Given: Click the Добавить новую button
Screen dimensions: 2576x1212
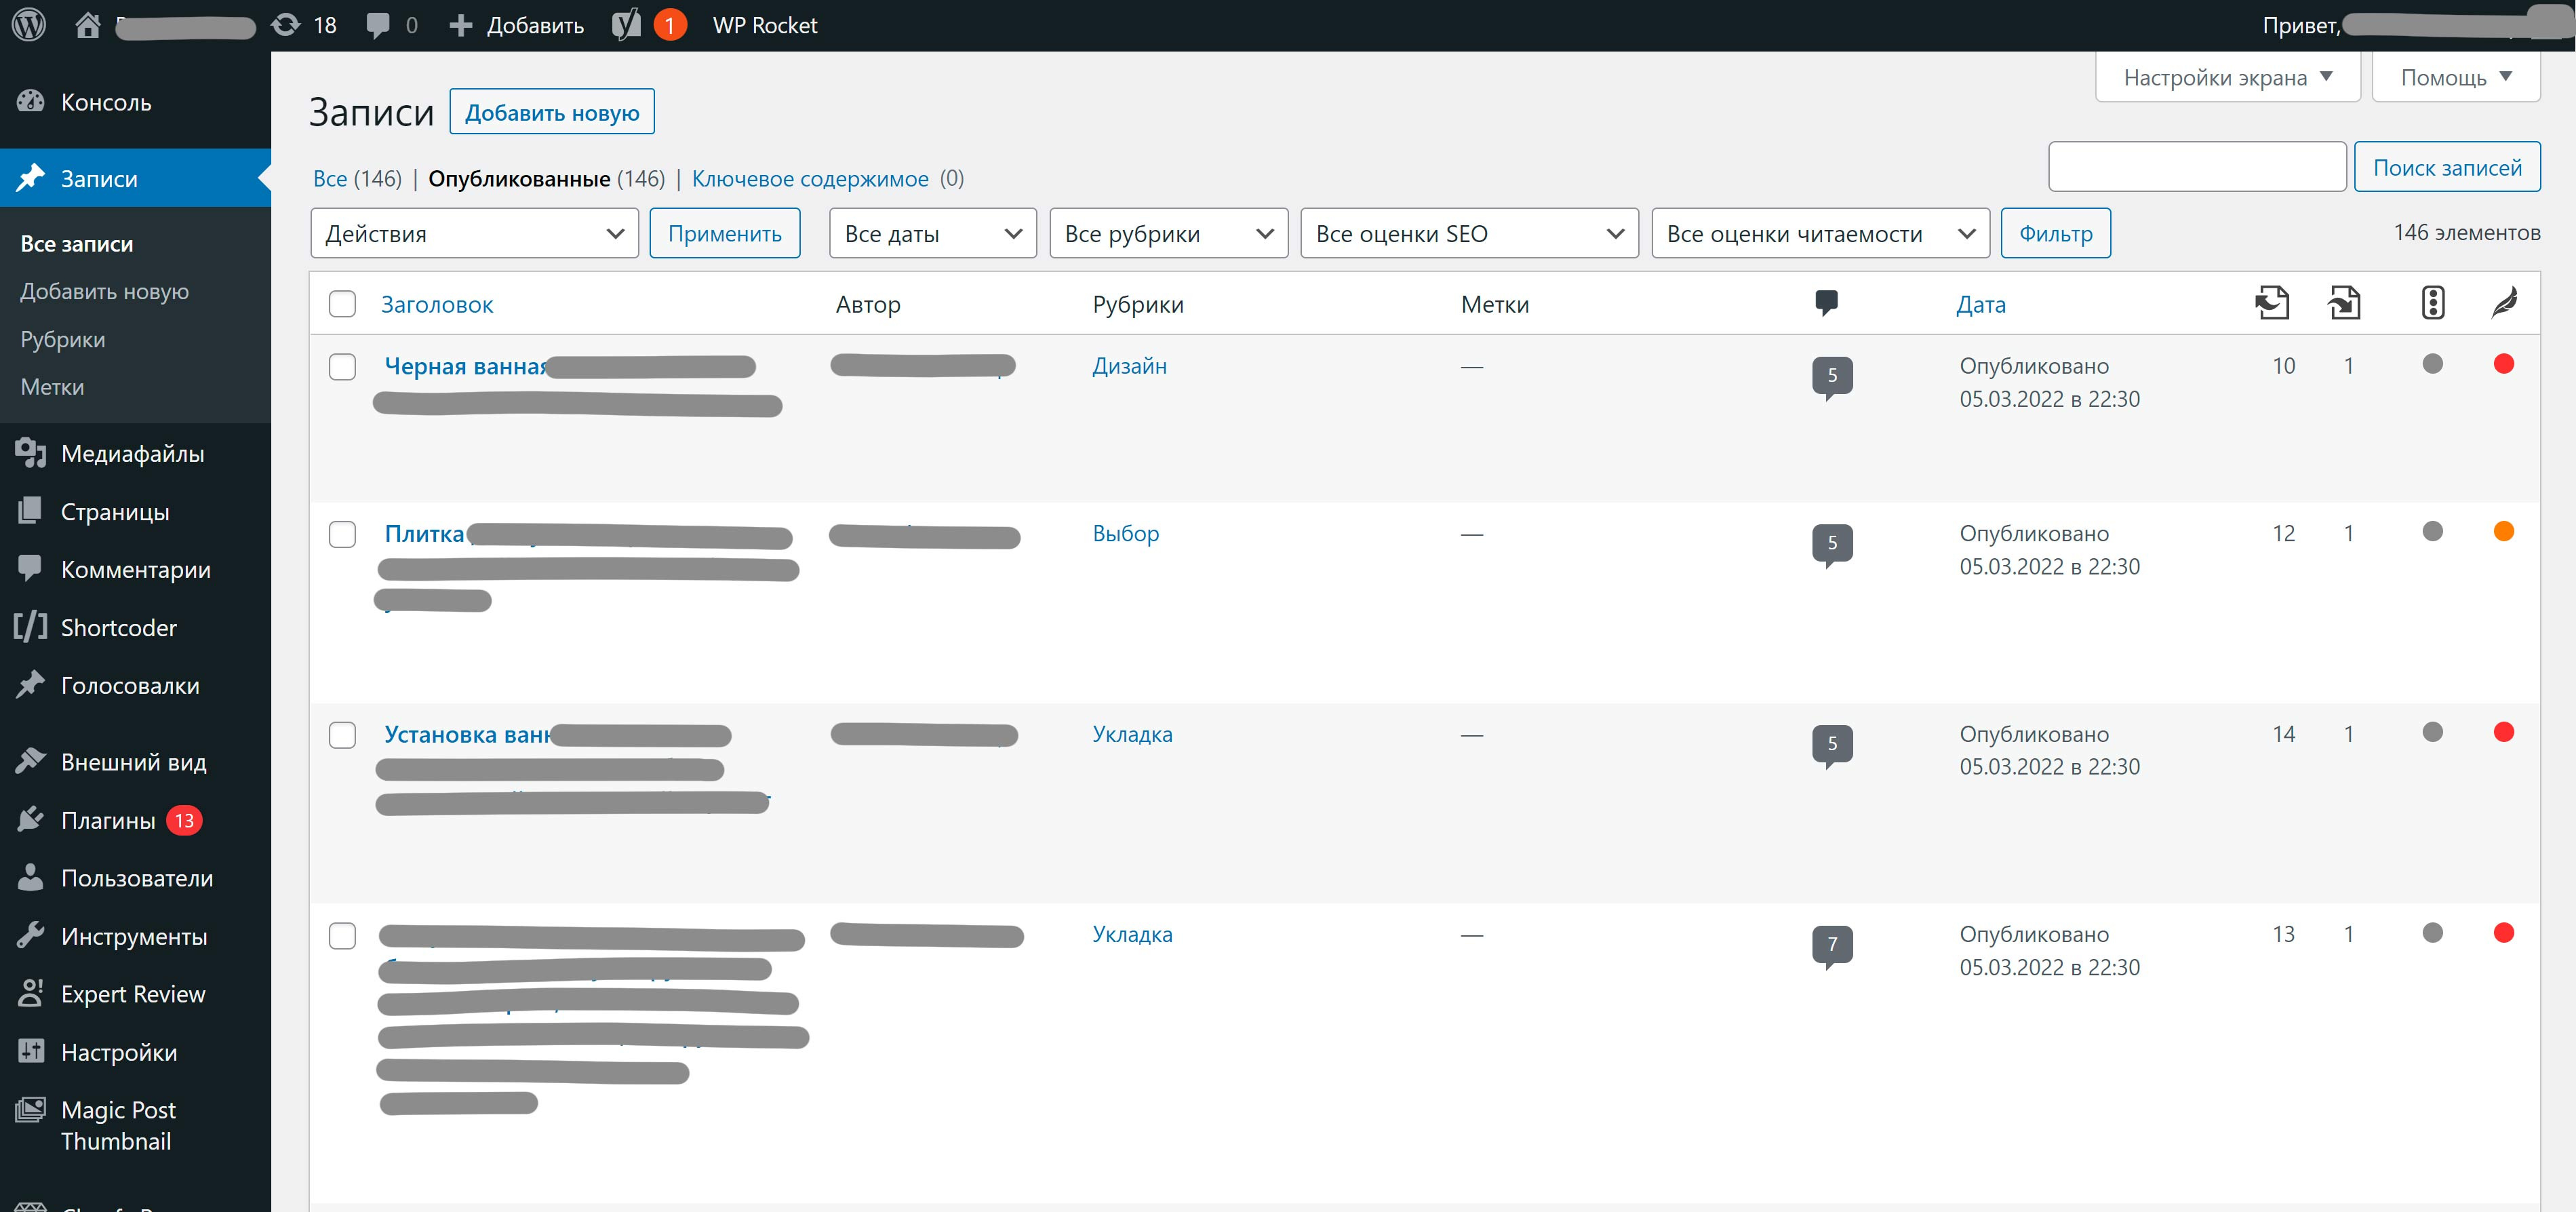Looking at the screenshot, I should point(551,112).
